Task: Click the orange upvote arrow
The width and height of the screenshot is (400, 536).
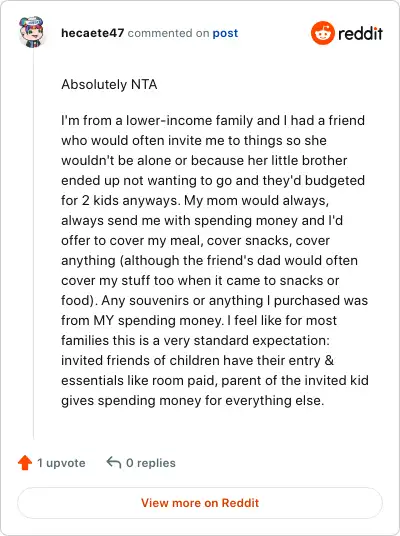Action: click(x=25, y=463)
